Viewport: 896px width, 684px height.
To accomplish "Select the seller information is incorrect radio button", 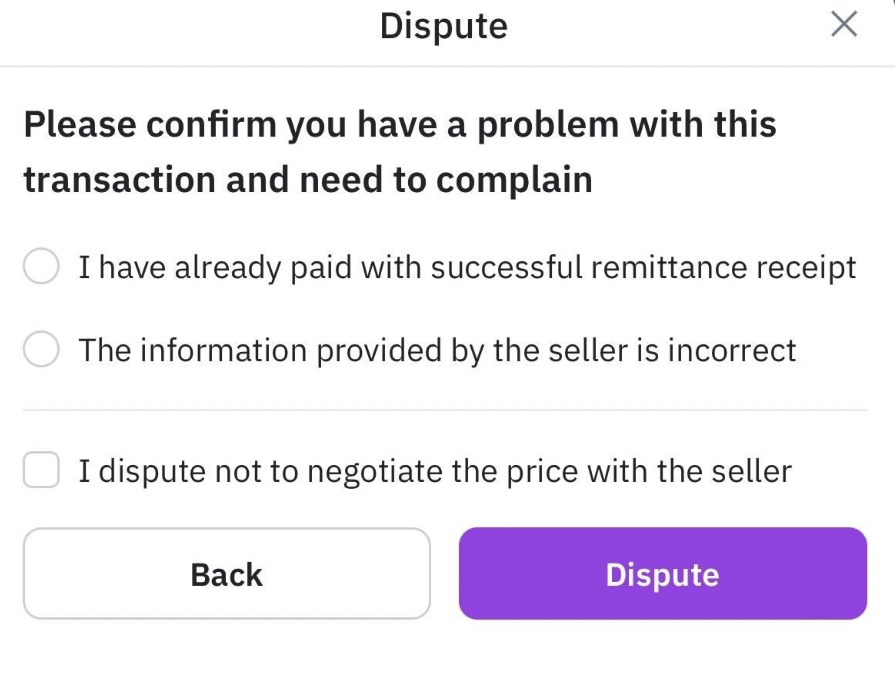I will (x=41, y=350).
